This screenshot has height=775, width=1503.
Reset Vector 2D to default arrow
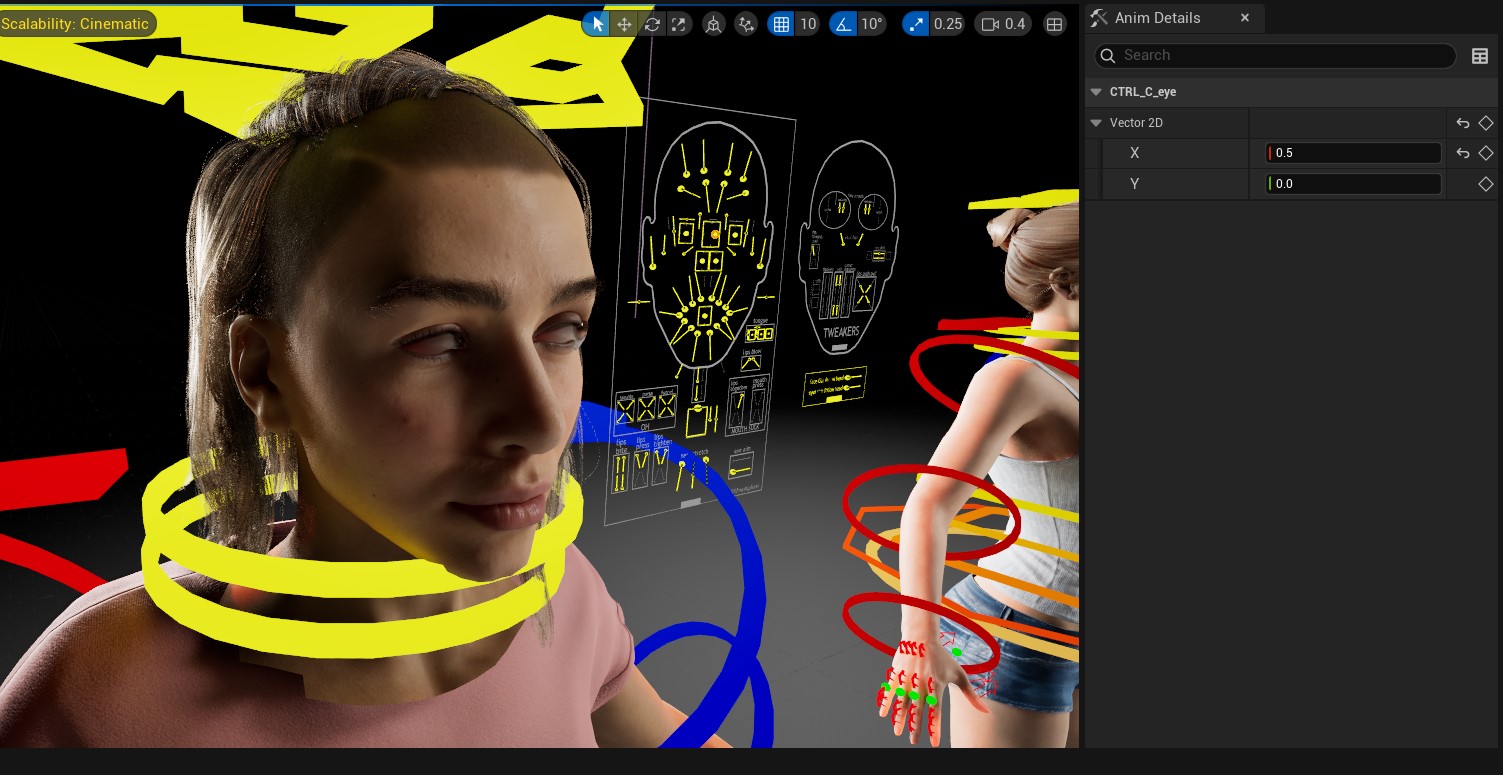pyautogui.click(x=1462, y=123)
